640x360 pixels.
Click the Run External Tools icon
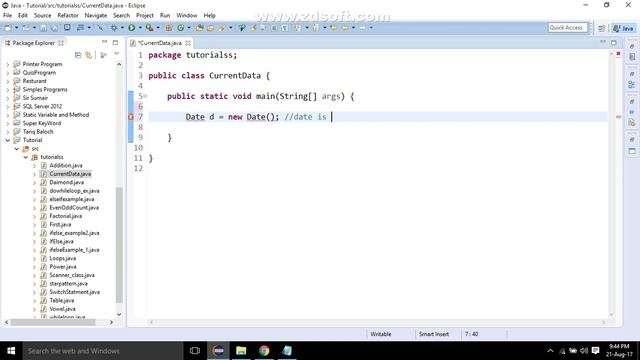[149, 28]
